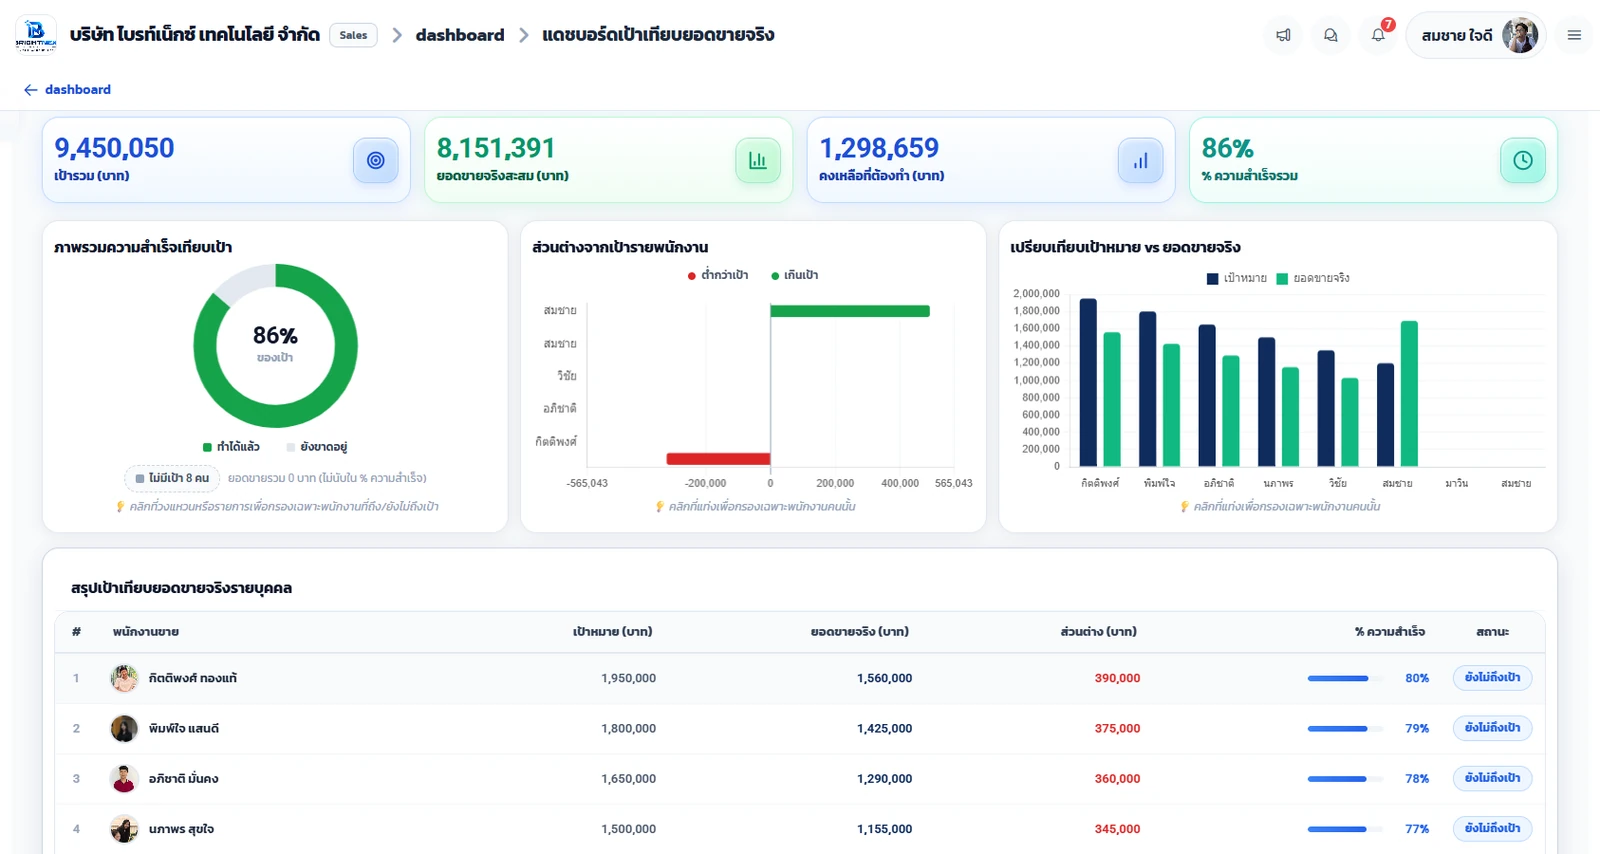Click the 9,450,050 total target figure
Viewport: 1600px width, 854px height.
114,148
